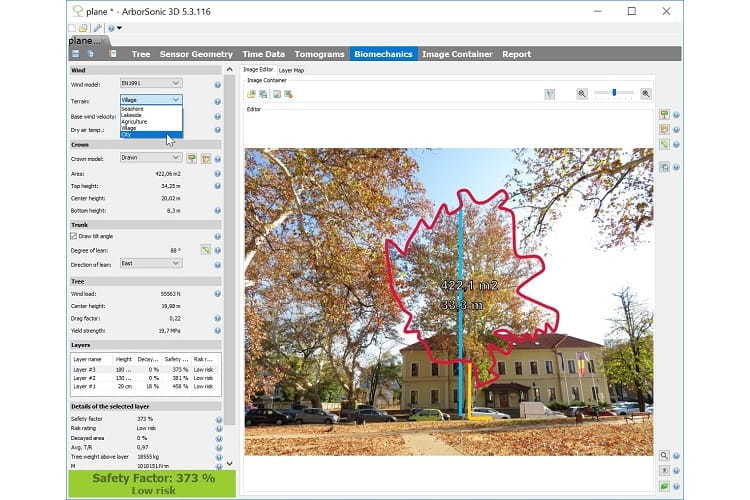The width and height of the screenshot is (750, 500).
Task: Expand the Direction of lean dropdown
Action: [x=151, y=263]
